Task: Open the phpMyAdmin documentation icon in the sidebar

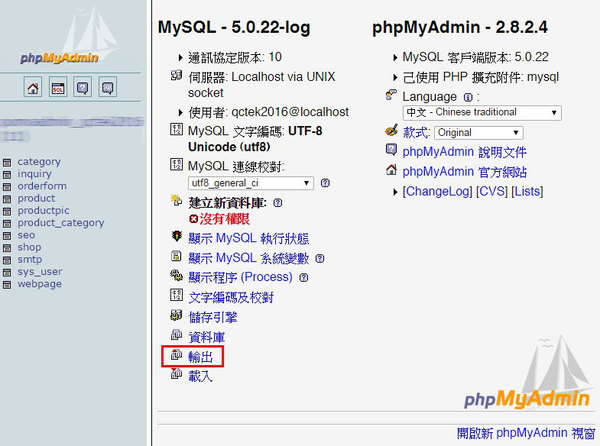Action: [83, 87]
